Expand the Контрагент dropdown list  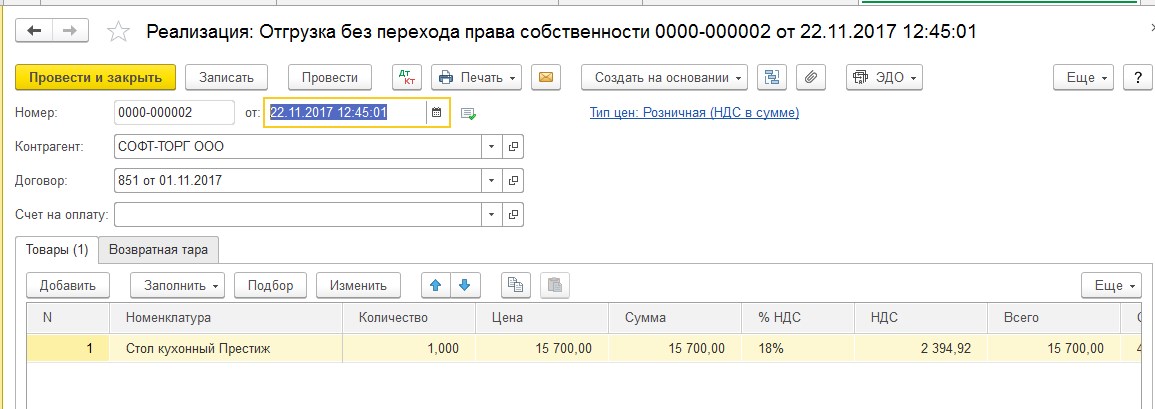492,147
